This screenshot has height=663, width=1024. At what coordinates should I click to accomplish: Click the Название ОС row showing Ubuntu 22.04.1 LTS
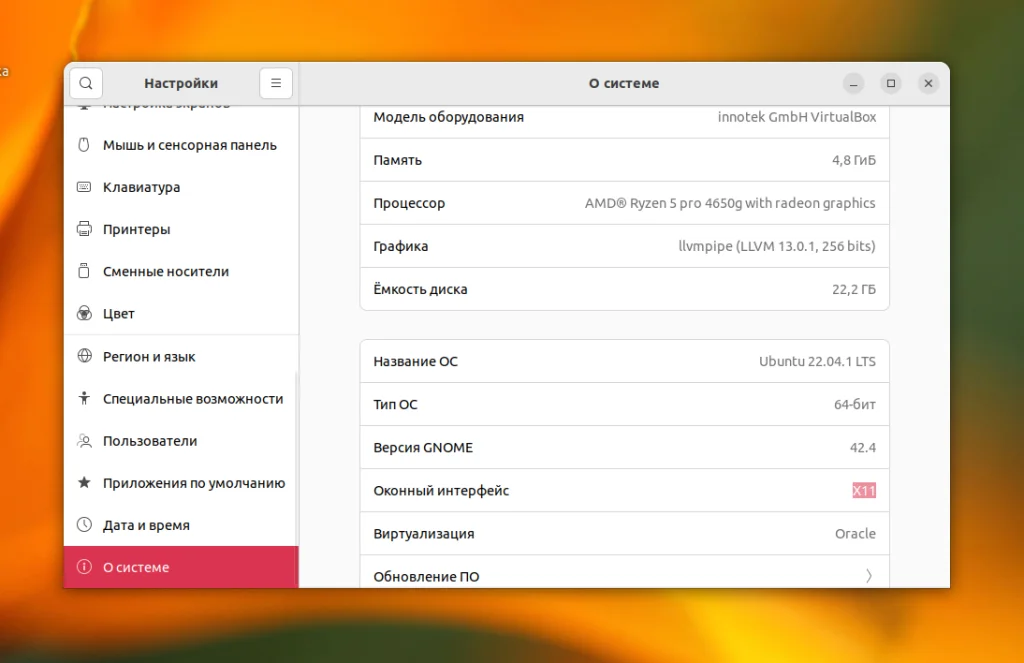click(x=624, y=361)
